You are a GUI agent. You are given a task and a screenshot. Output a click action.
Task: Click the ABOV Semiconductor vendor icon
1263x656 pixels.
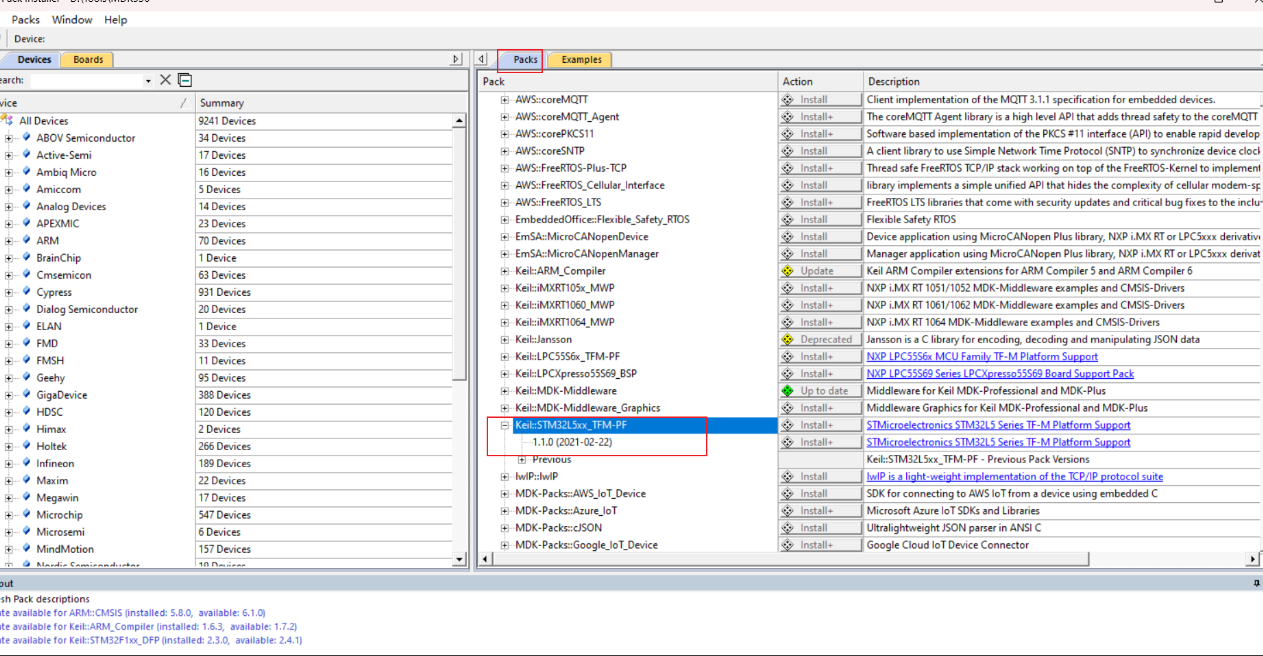(26, 138)
